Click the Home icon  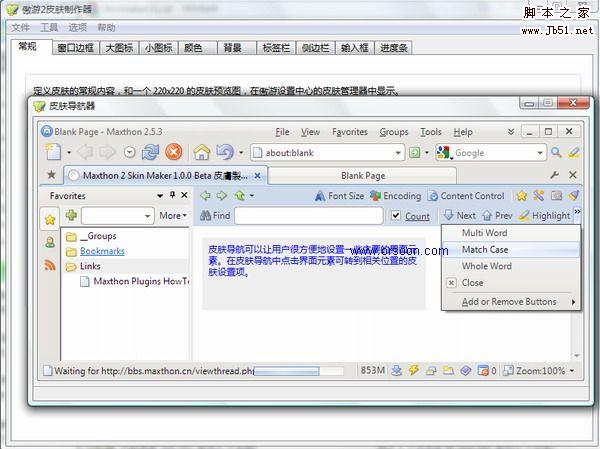(202, 152)
